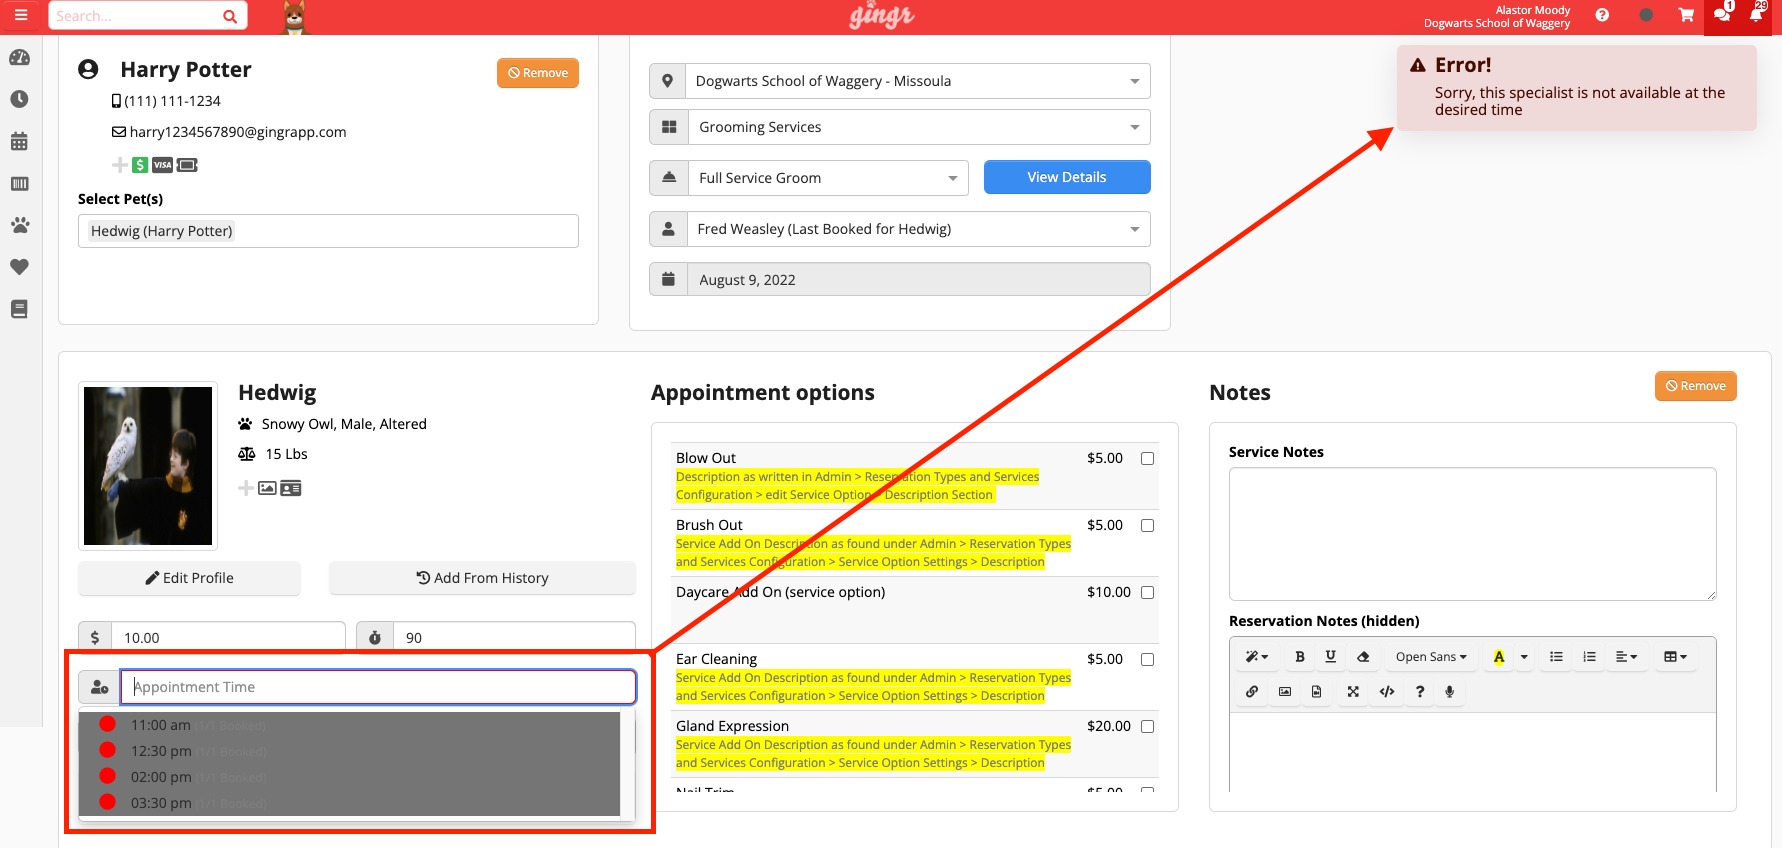Click the editor help question mark
The width and height of the screenshot is (1782, 848).
tap(1420, 691)
